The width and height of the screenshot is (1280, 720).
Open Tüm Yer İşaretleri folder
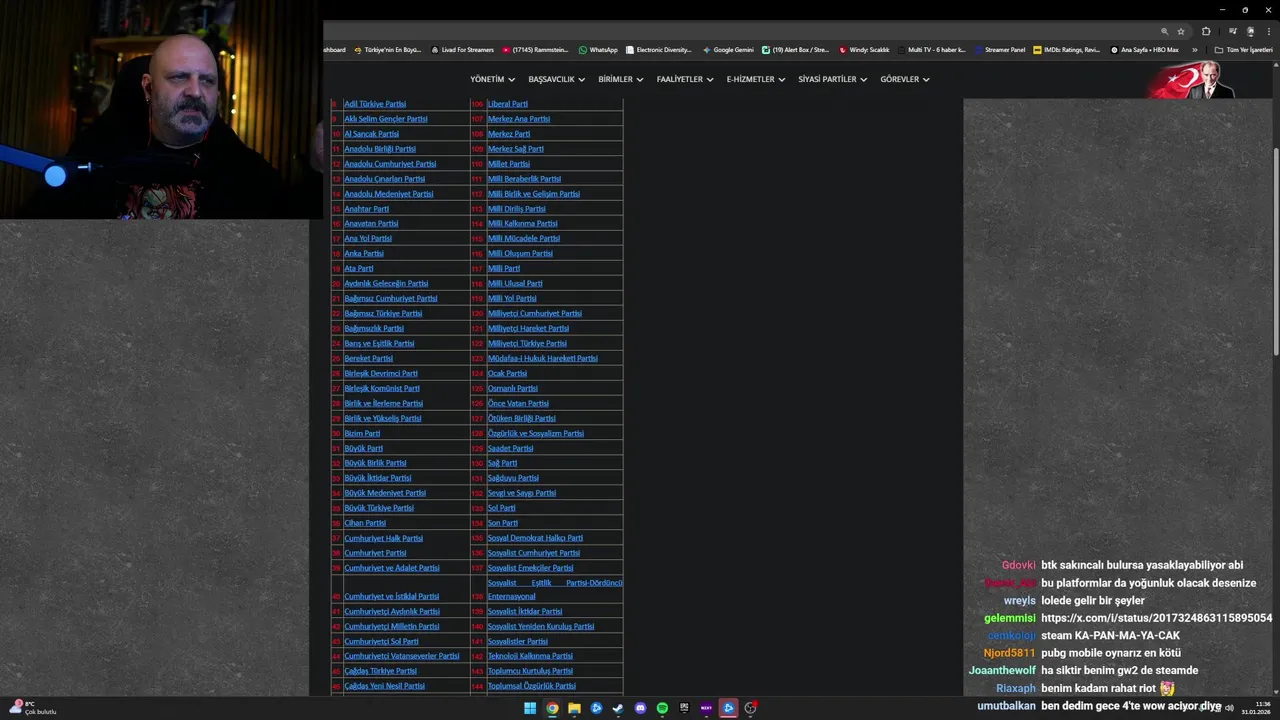click(1243, 50)
